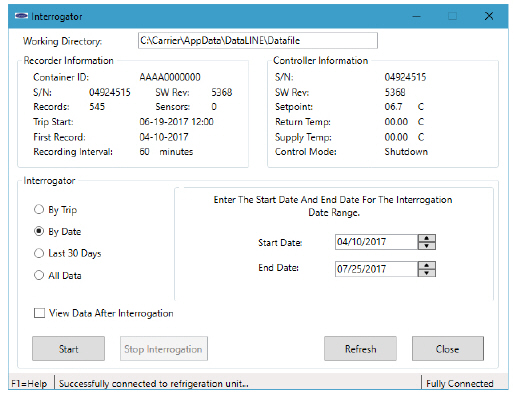Click the Start Date field 04/10/2017
This screenshot has width=514, height=394.
pyautogui.click(x=376, y=242)
